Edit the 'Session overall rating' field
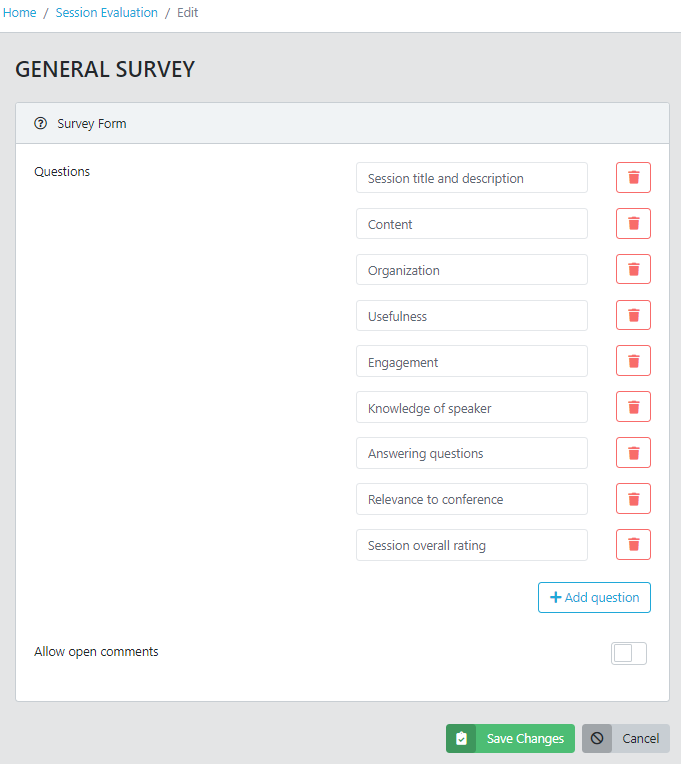Screen dimensions: 681x764 point(471,545)
